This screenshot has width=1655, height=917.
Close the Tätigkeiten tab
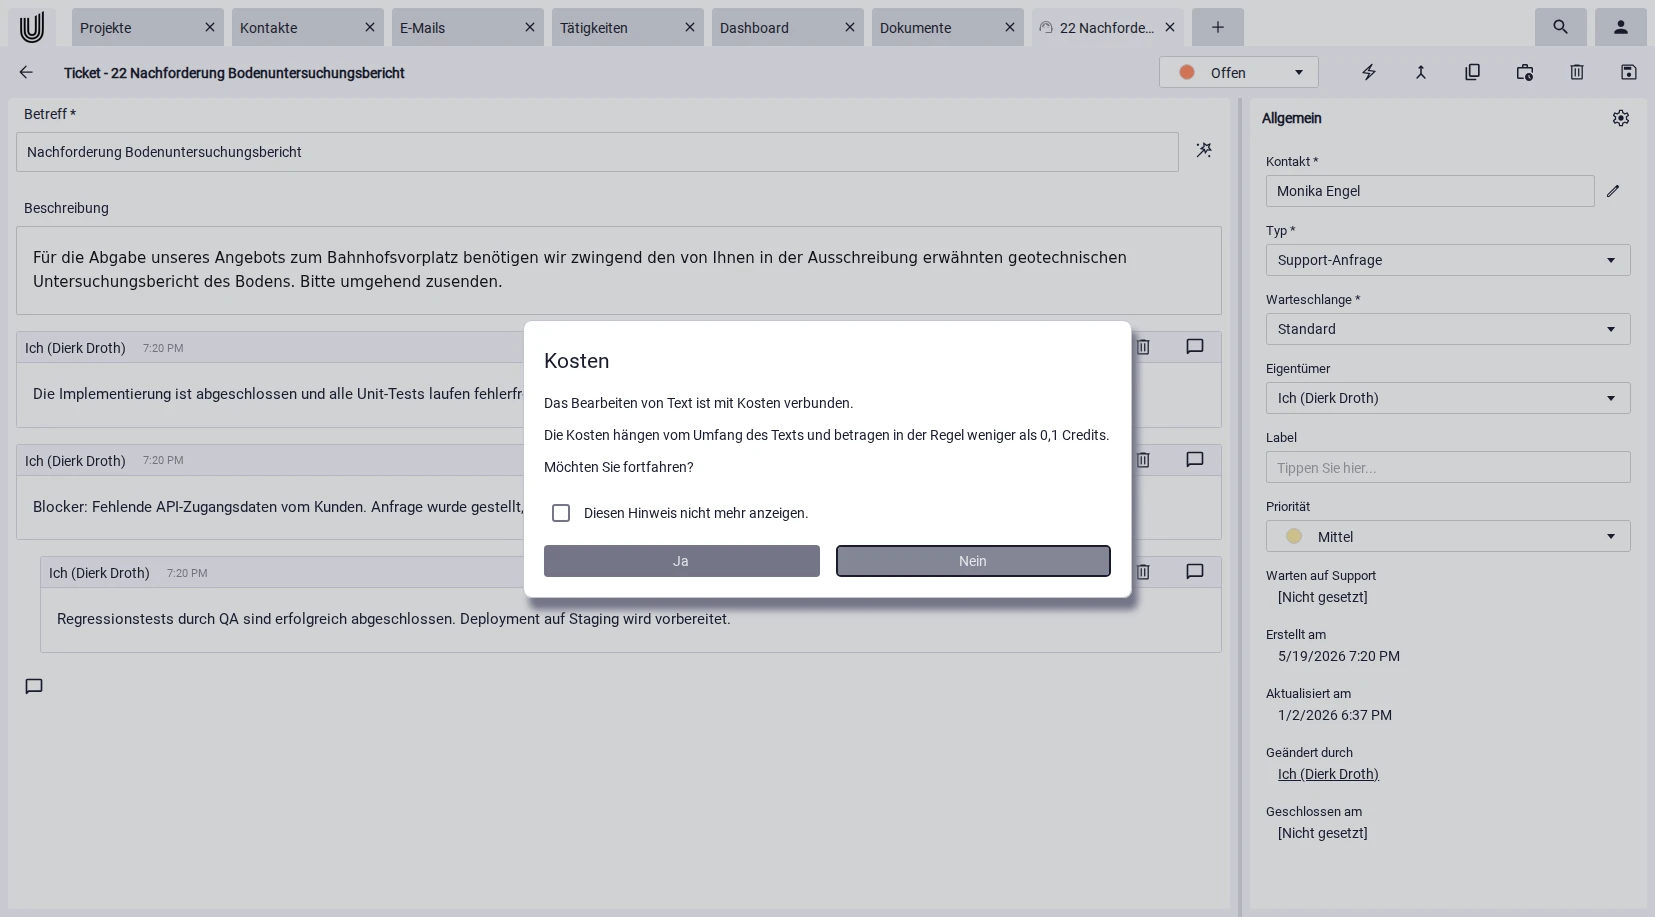[690, 27]
